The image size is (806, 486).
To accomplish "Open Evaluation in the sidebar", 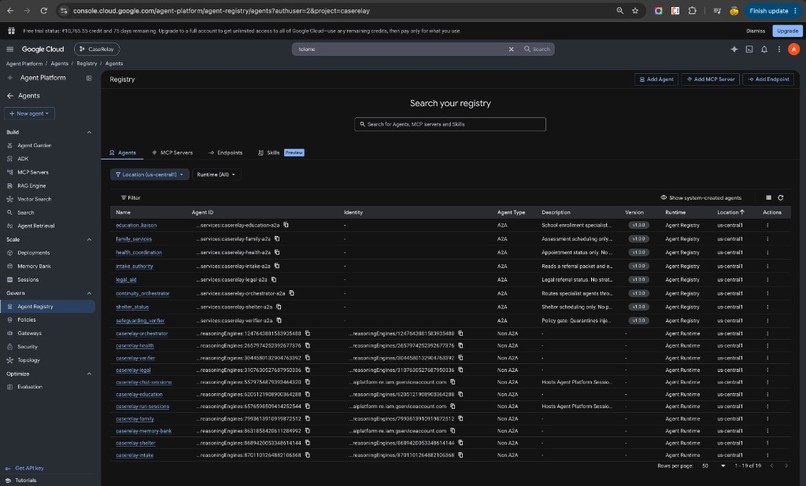I will click(x=30, y=387).
